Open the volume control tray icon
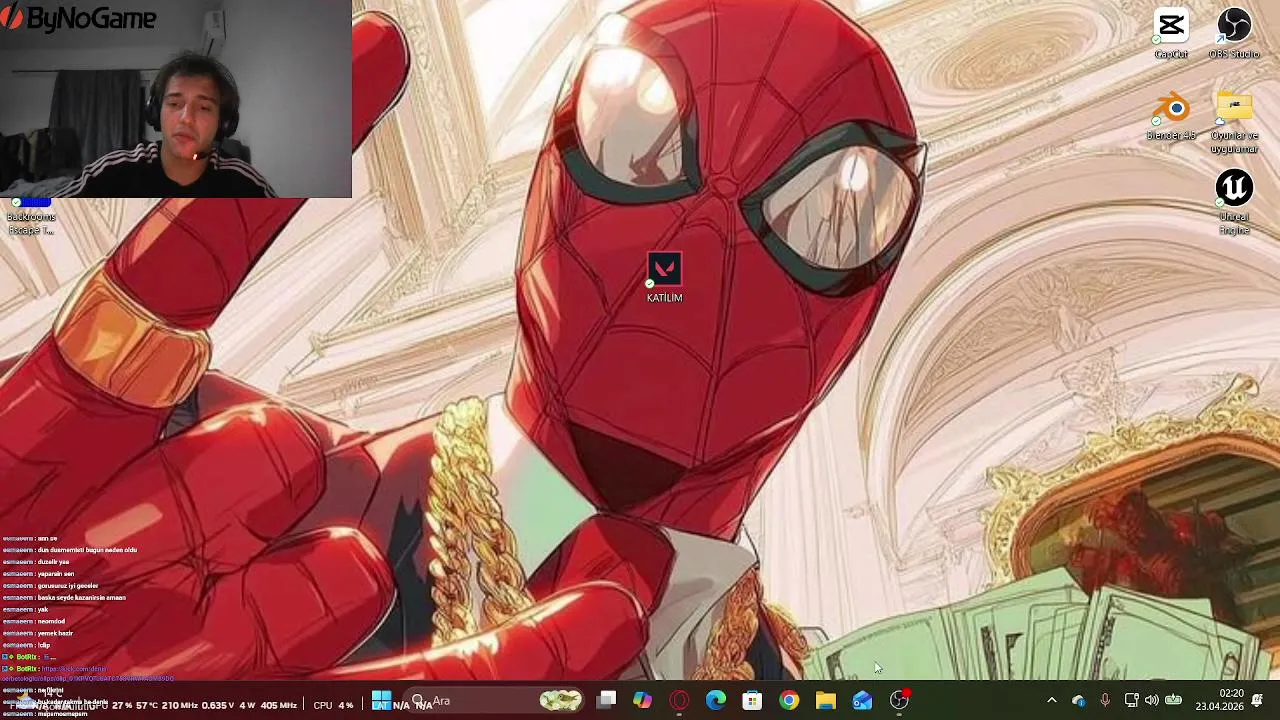This screenshot has height=720, width=1280. click(1152, 701)
